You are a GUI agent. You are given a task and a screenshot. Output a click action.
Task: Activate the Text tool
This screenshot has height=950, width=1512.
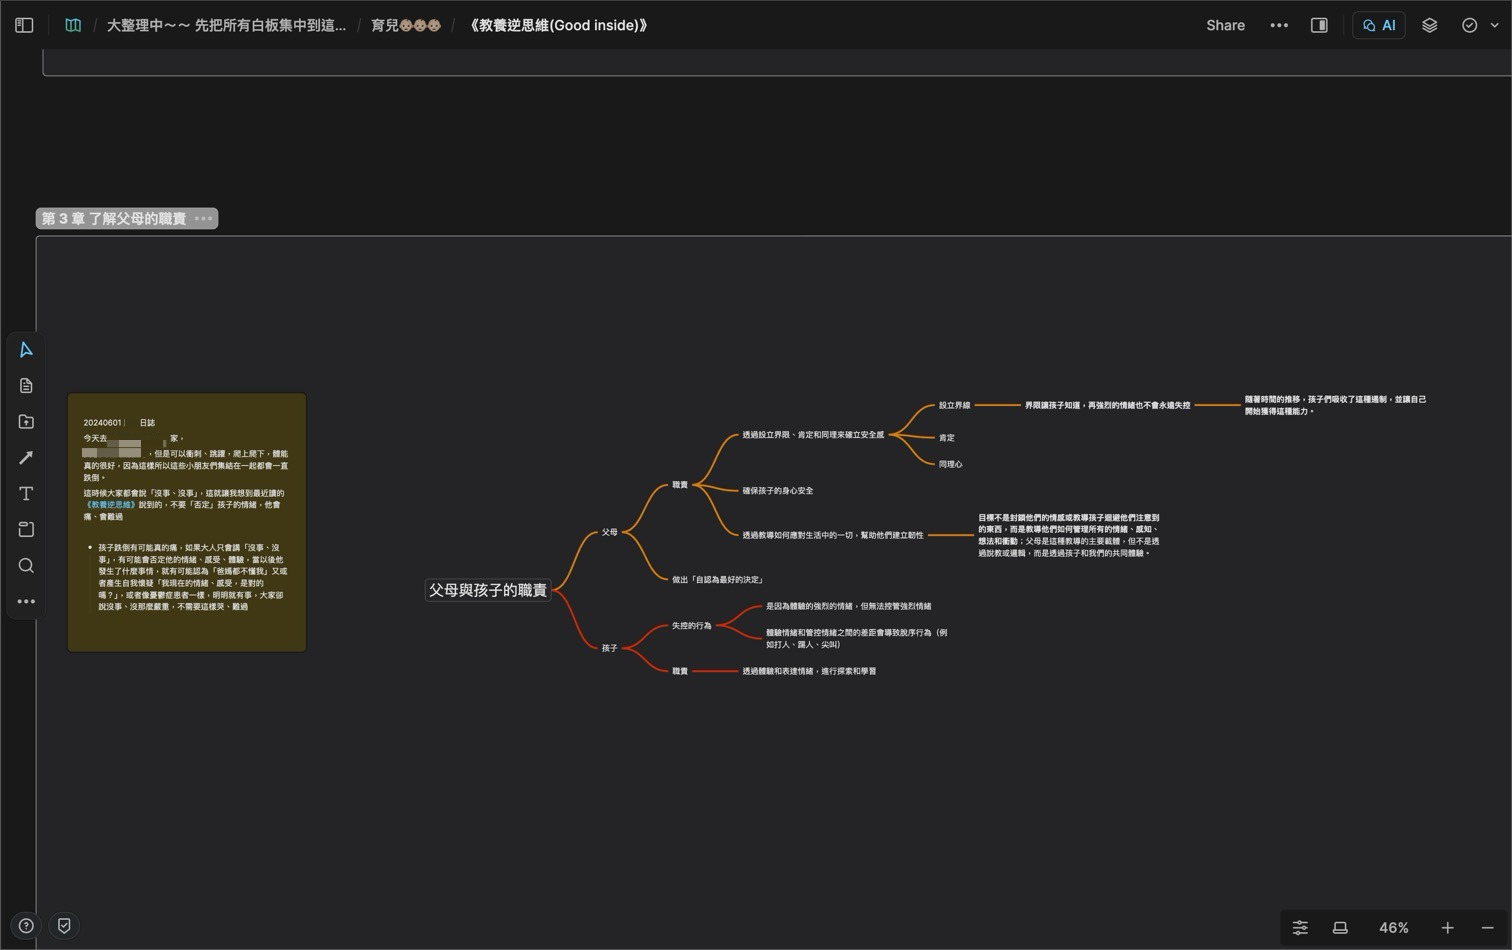point(26,494)
